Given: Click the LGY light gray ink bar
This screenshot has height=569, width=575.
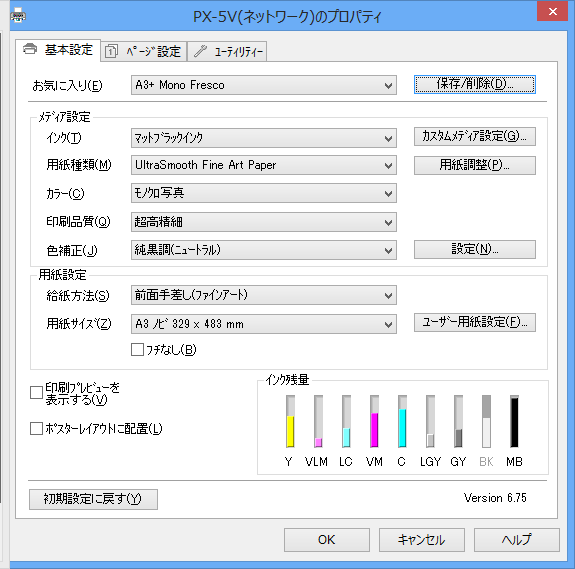Looking at the screenshot, I should pyautogui.click(x=430, y=421).
